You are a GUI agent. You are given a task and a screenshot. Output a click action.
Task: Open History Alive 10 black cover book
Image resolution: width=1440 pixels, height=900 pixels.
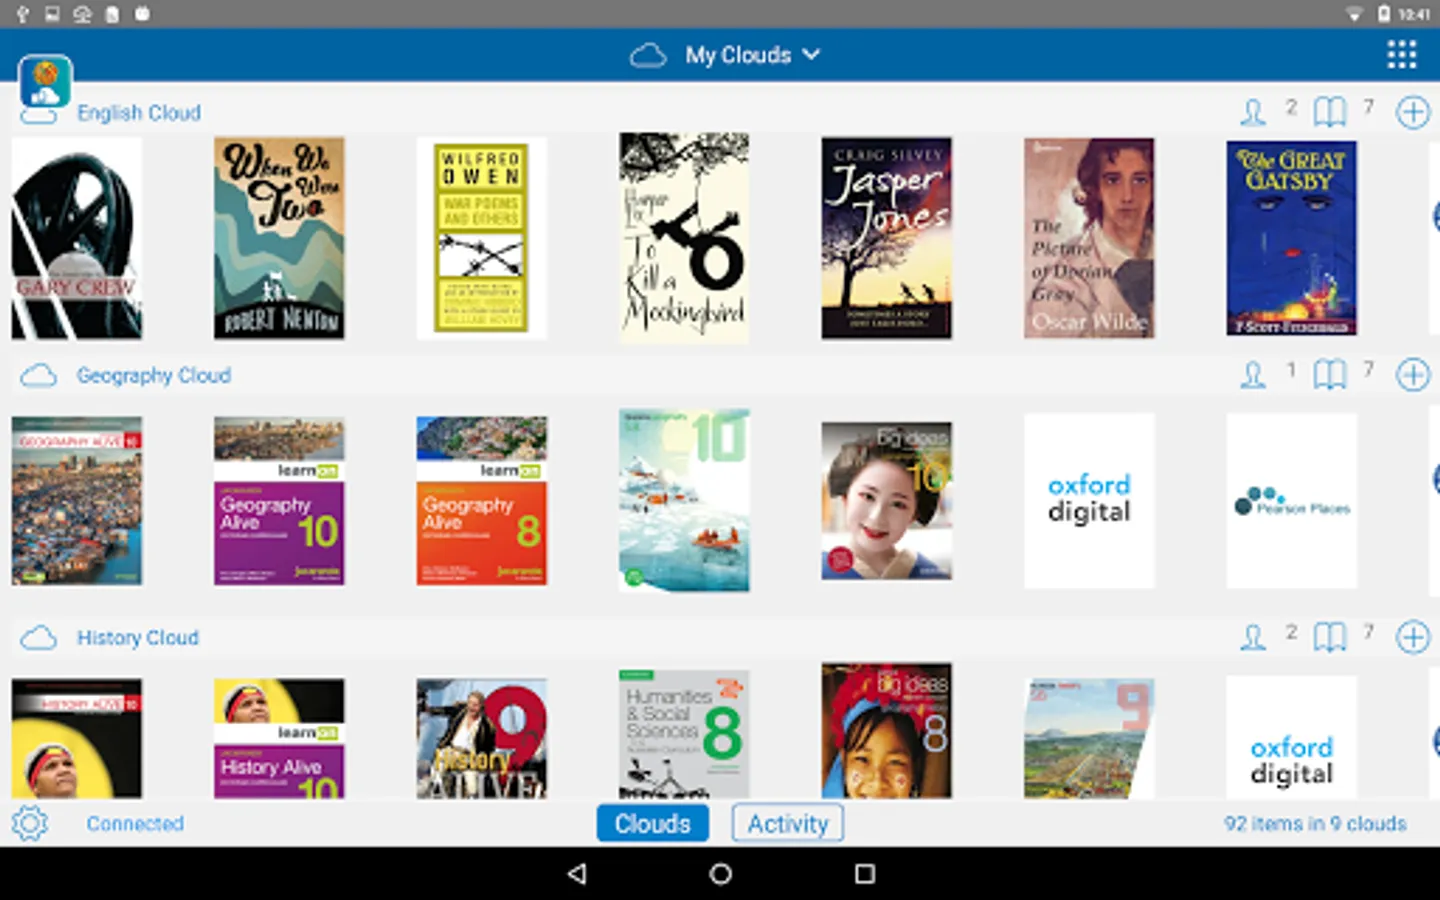(x=77, y=738)
